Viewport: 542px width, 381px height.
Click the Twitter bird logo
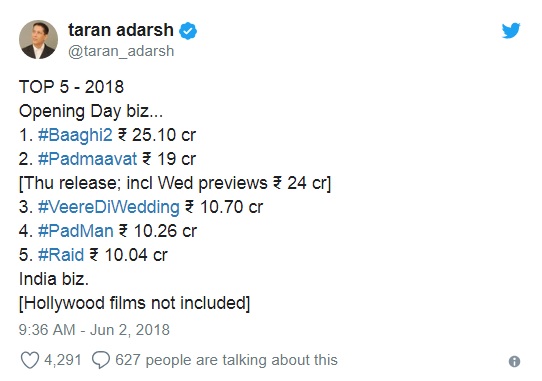(x=511, y=31)
